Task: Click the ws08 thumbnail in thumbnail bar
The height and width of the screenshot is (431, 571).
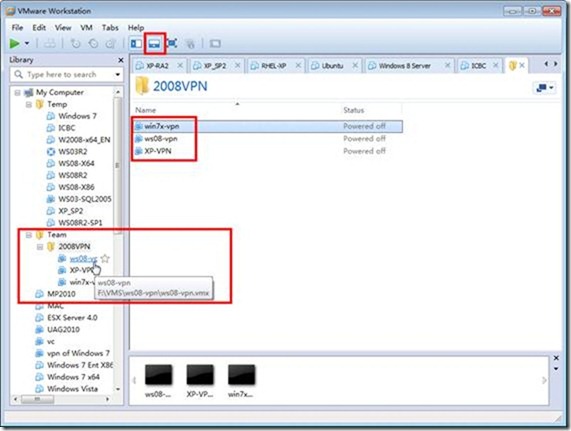Action: coord(158,381)
